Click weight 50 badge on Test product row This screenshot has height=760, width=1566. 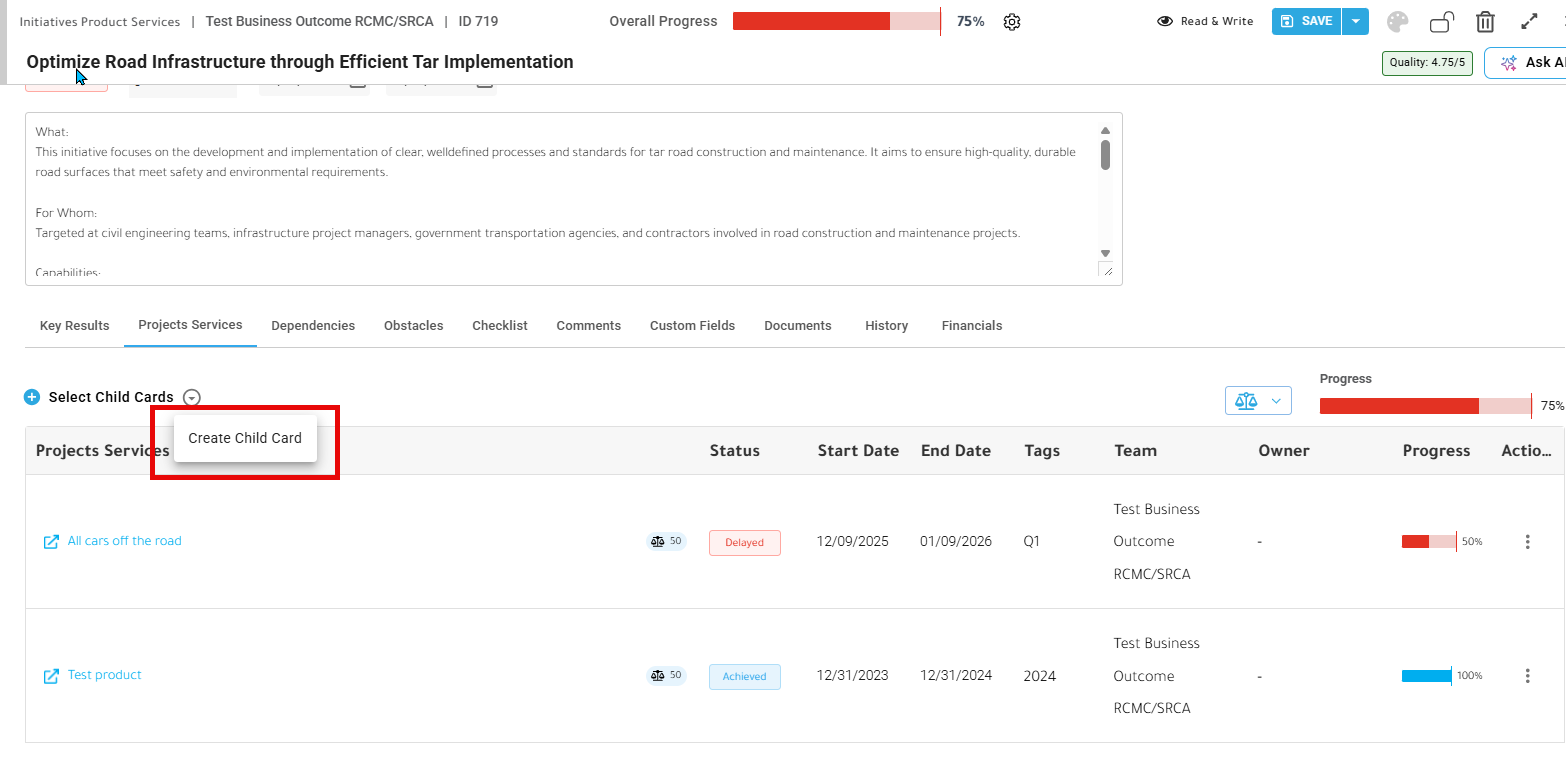click(666, 676)
